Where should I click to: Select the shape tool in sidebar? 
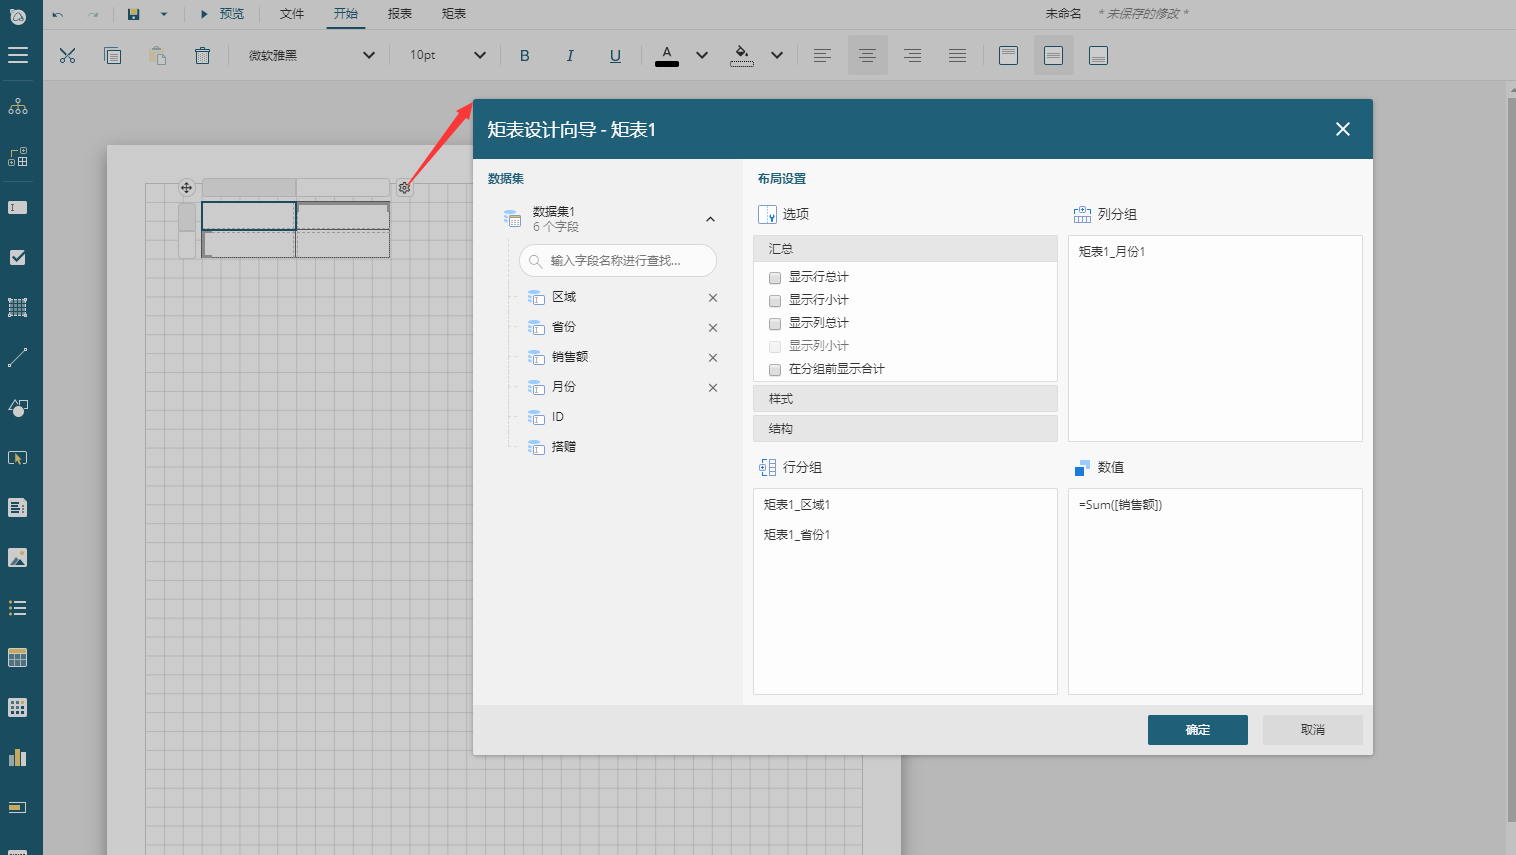(x=18, y=407)
